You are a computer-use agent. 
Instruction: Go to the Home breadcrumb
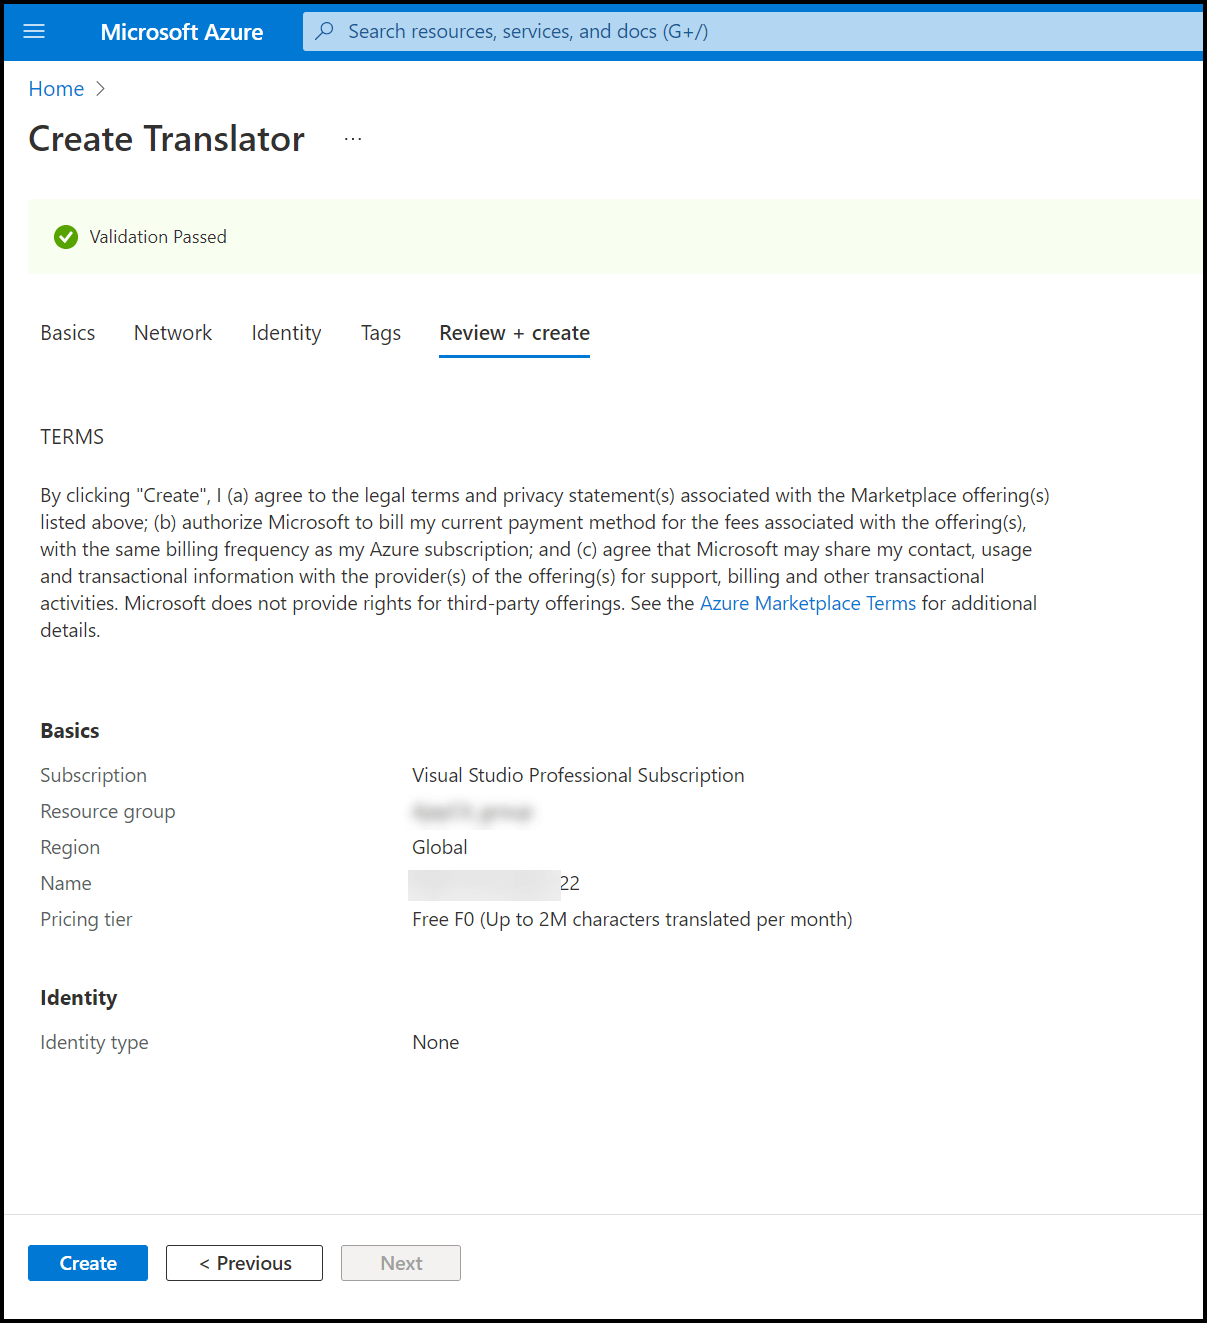[x=56, y=89]
